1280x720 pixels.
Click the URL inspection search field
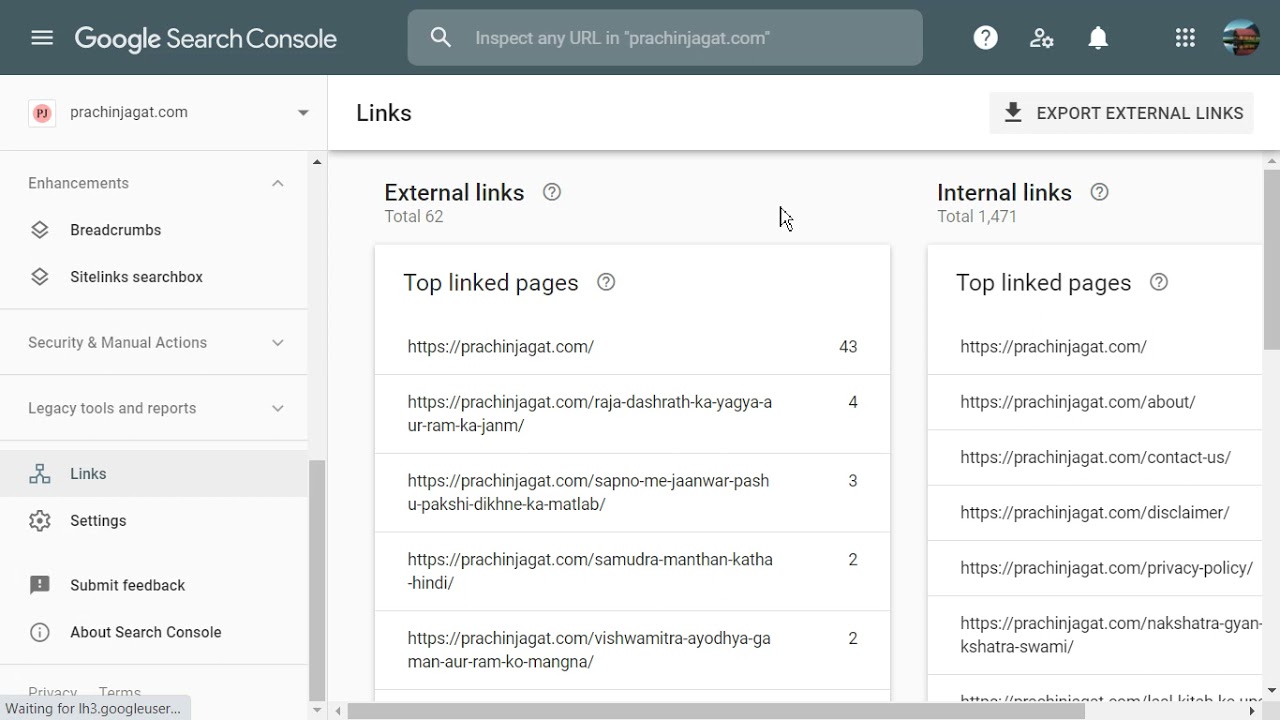[x=665, y=38]
